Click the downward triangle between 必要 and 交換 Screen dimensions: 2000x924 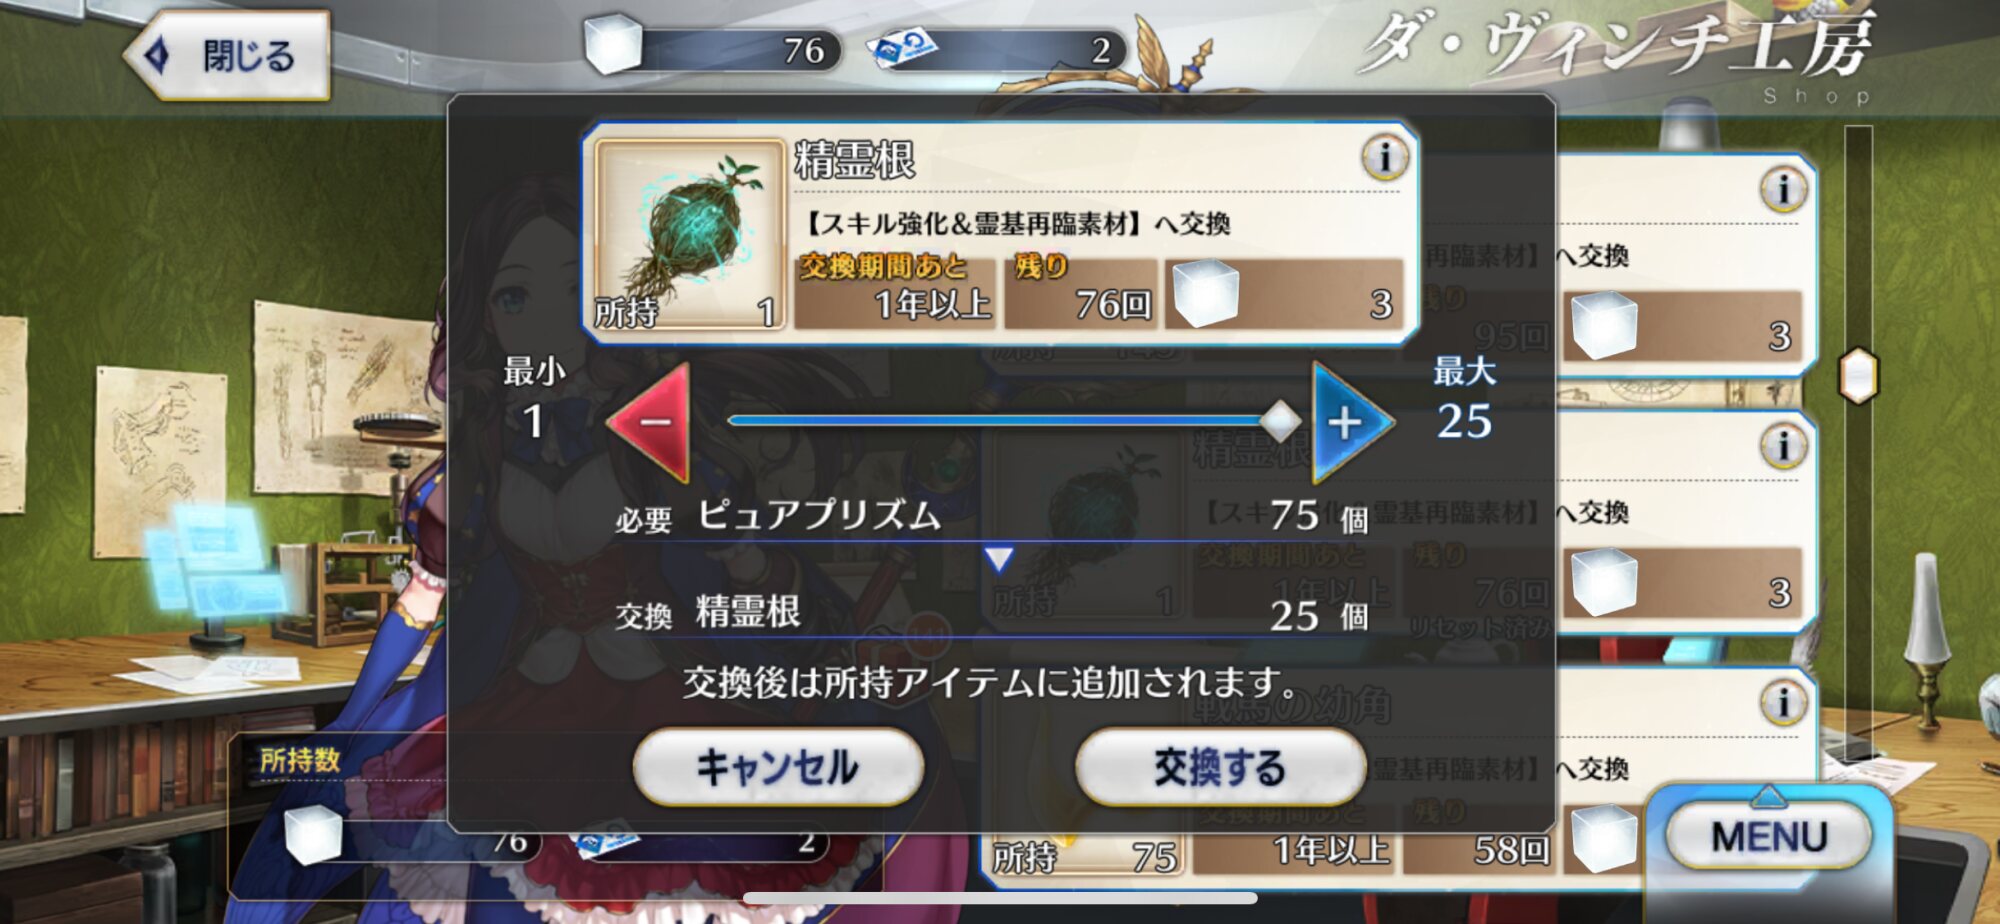[999, 559]
